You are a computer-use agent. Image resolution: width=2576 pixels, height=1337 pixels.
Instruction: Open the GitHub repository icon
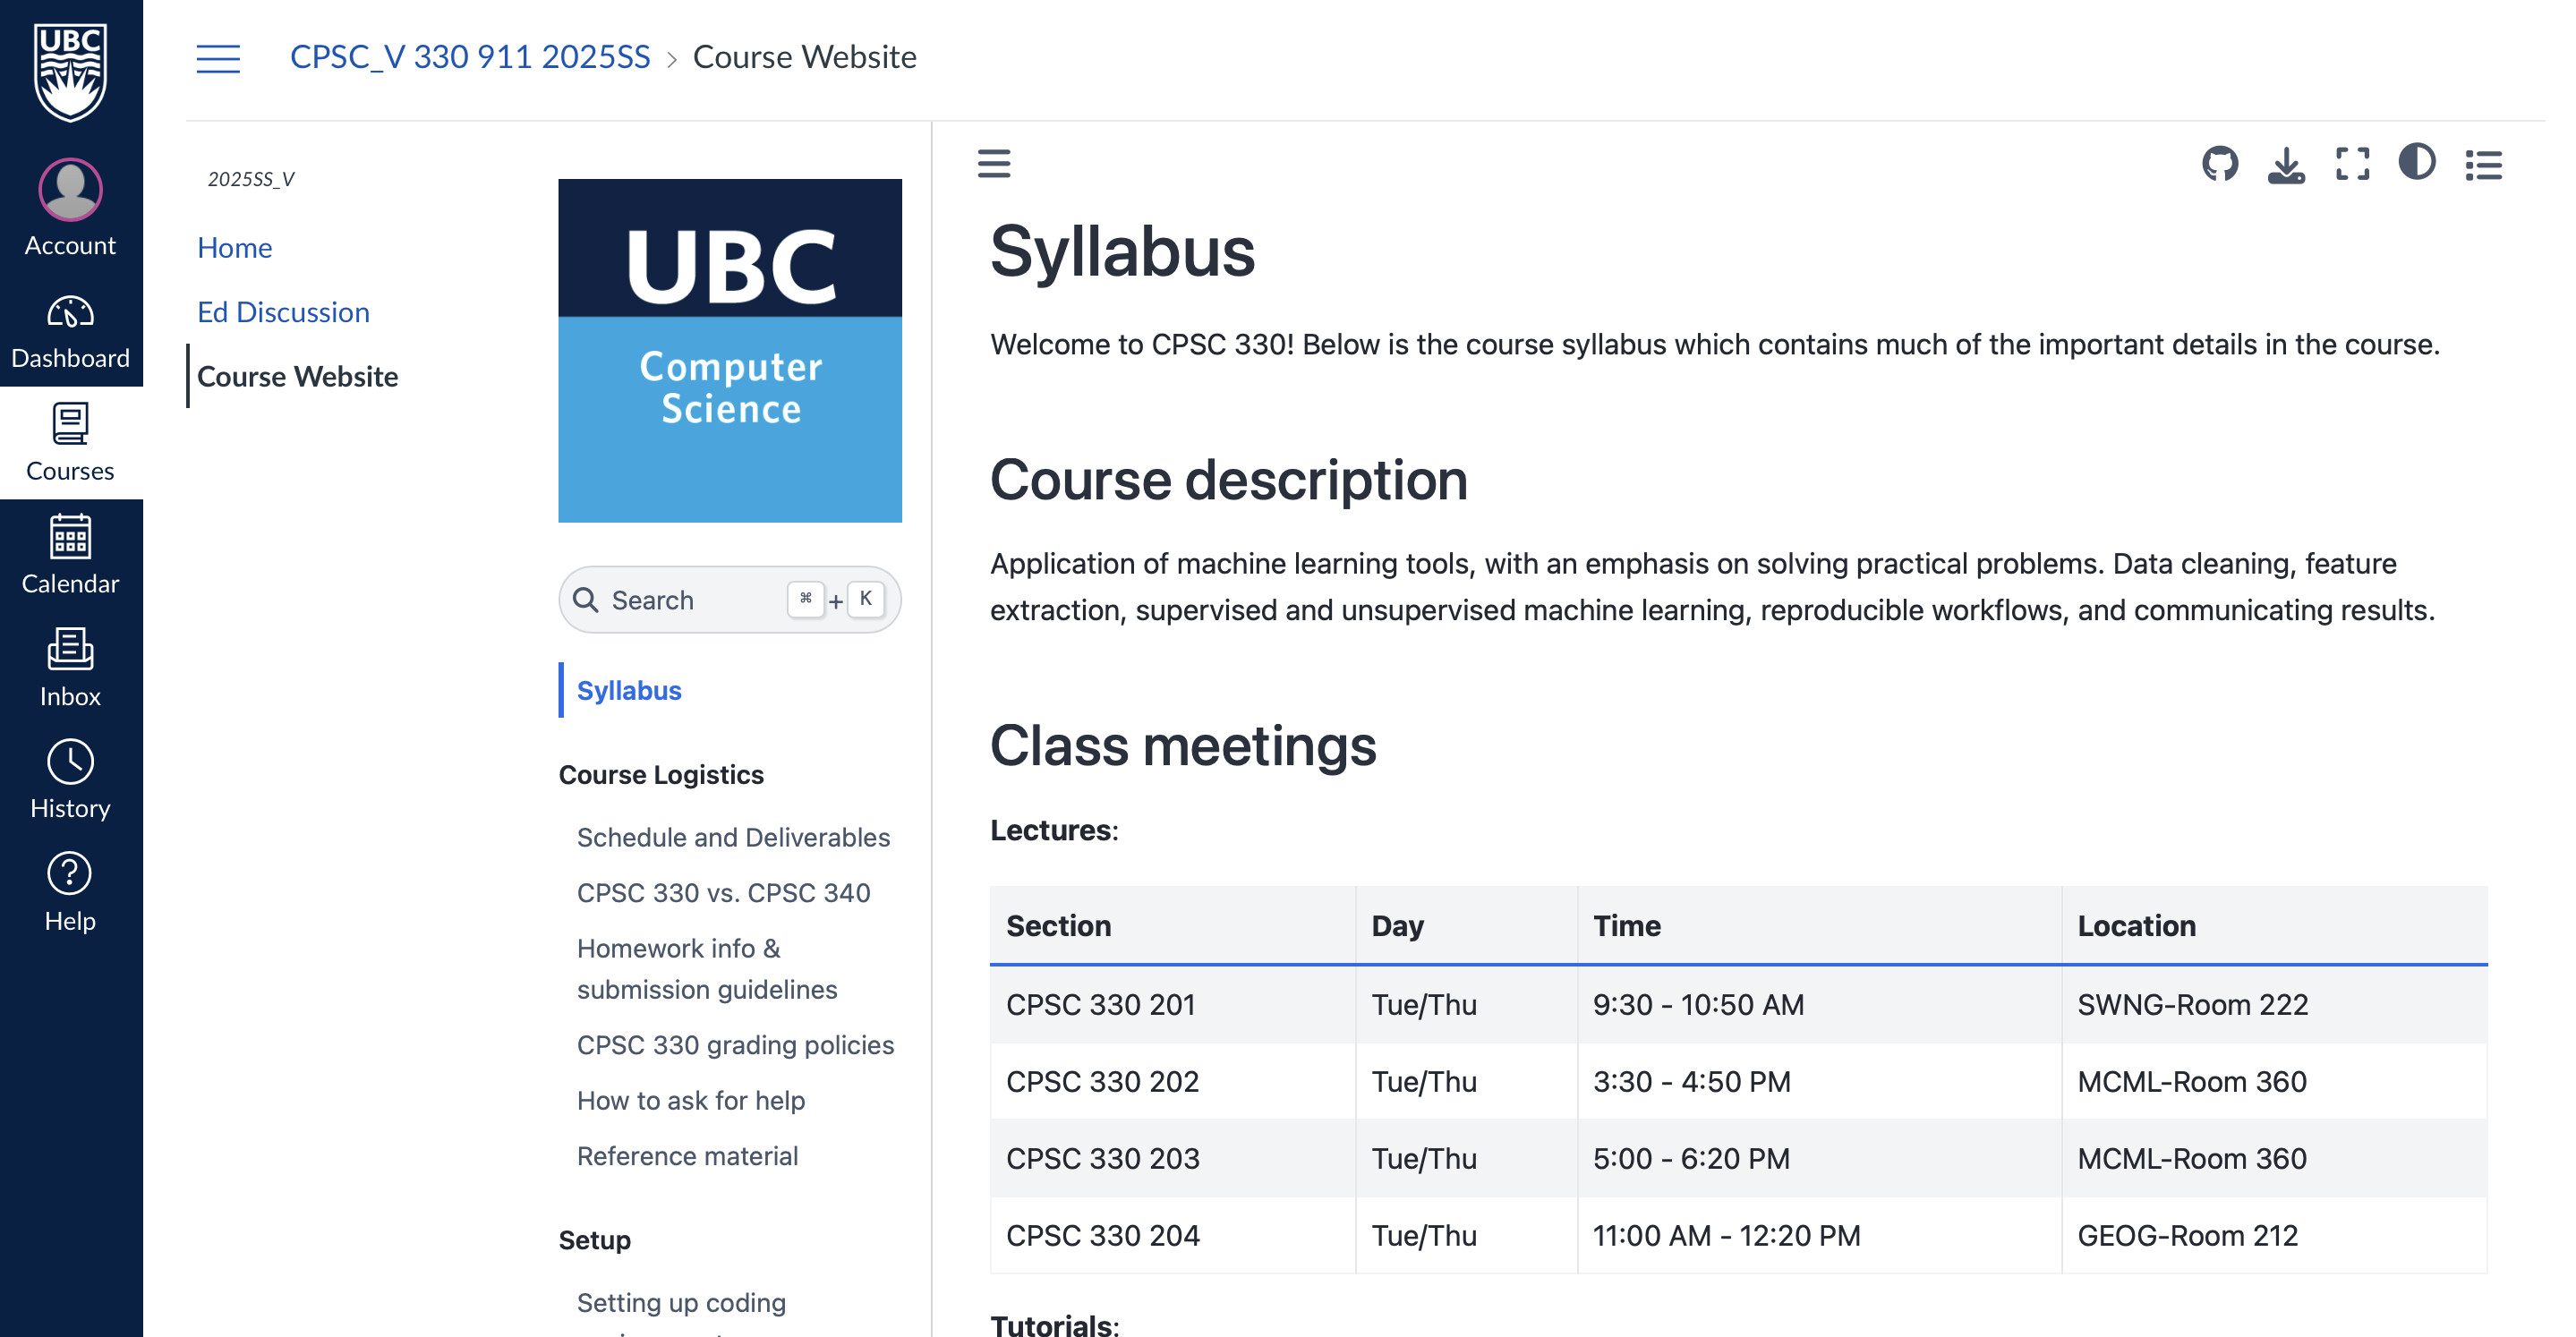(2219, 164)
